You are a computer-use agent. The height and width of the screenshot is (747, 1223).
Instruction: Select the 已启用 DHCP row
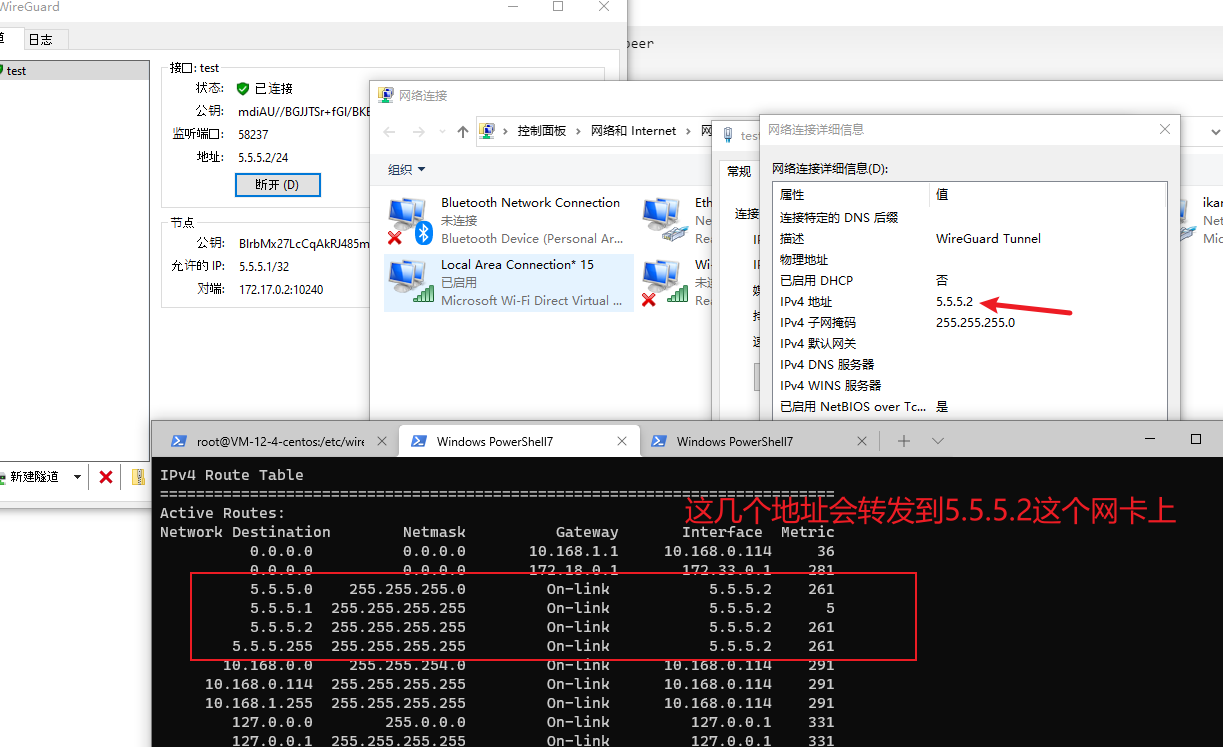pyautogui.click(x=969, y=280)
